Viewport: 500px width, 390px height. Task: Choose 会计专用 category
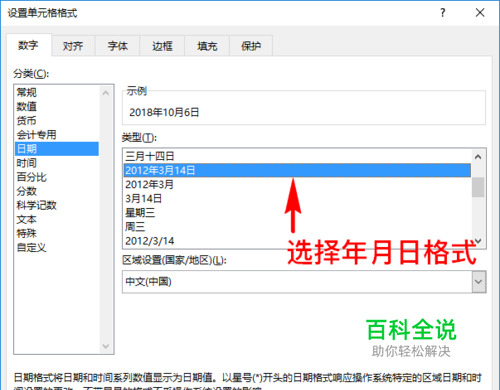[57, 135]
